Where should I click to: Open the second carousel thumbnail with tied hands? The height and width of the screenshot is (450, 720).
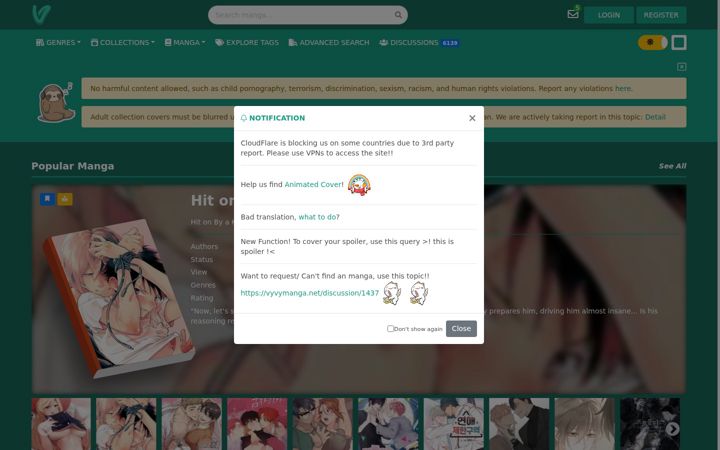[x=126, y=424]
